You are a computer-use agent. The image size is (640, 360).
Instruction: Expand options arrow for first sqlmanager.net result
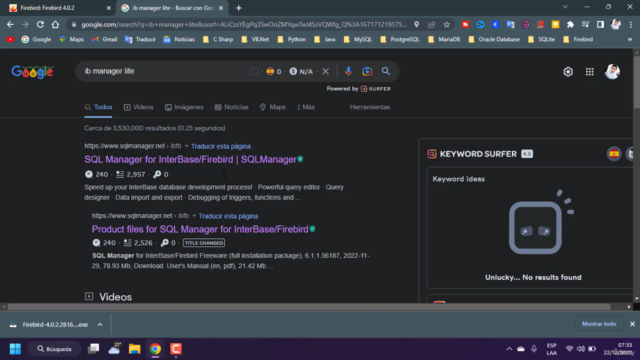[x=187, y=146]
